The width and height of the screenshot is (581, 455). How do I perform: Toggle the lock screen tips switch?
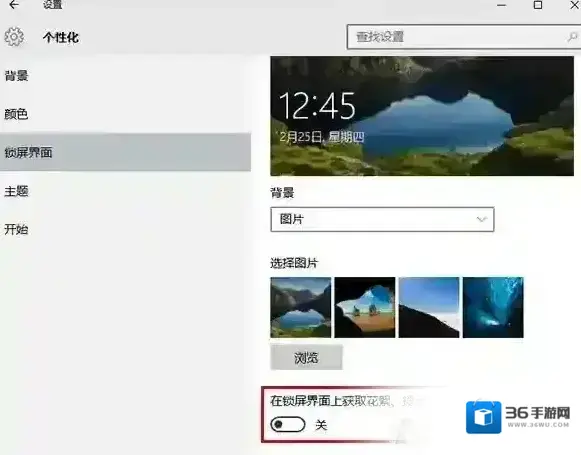coord(288,424)
